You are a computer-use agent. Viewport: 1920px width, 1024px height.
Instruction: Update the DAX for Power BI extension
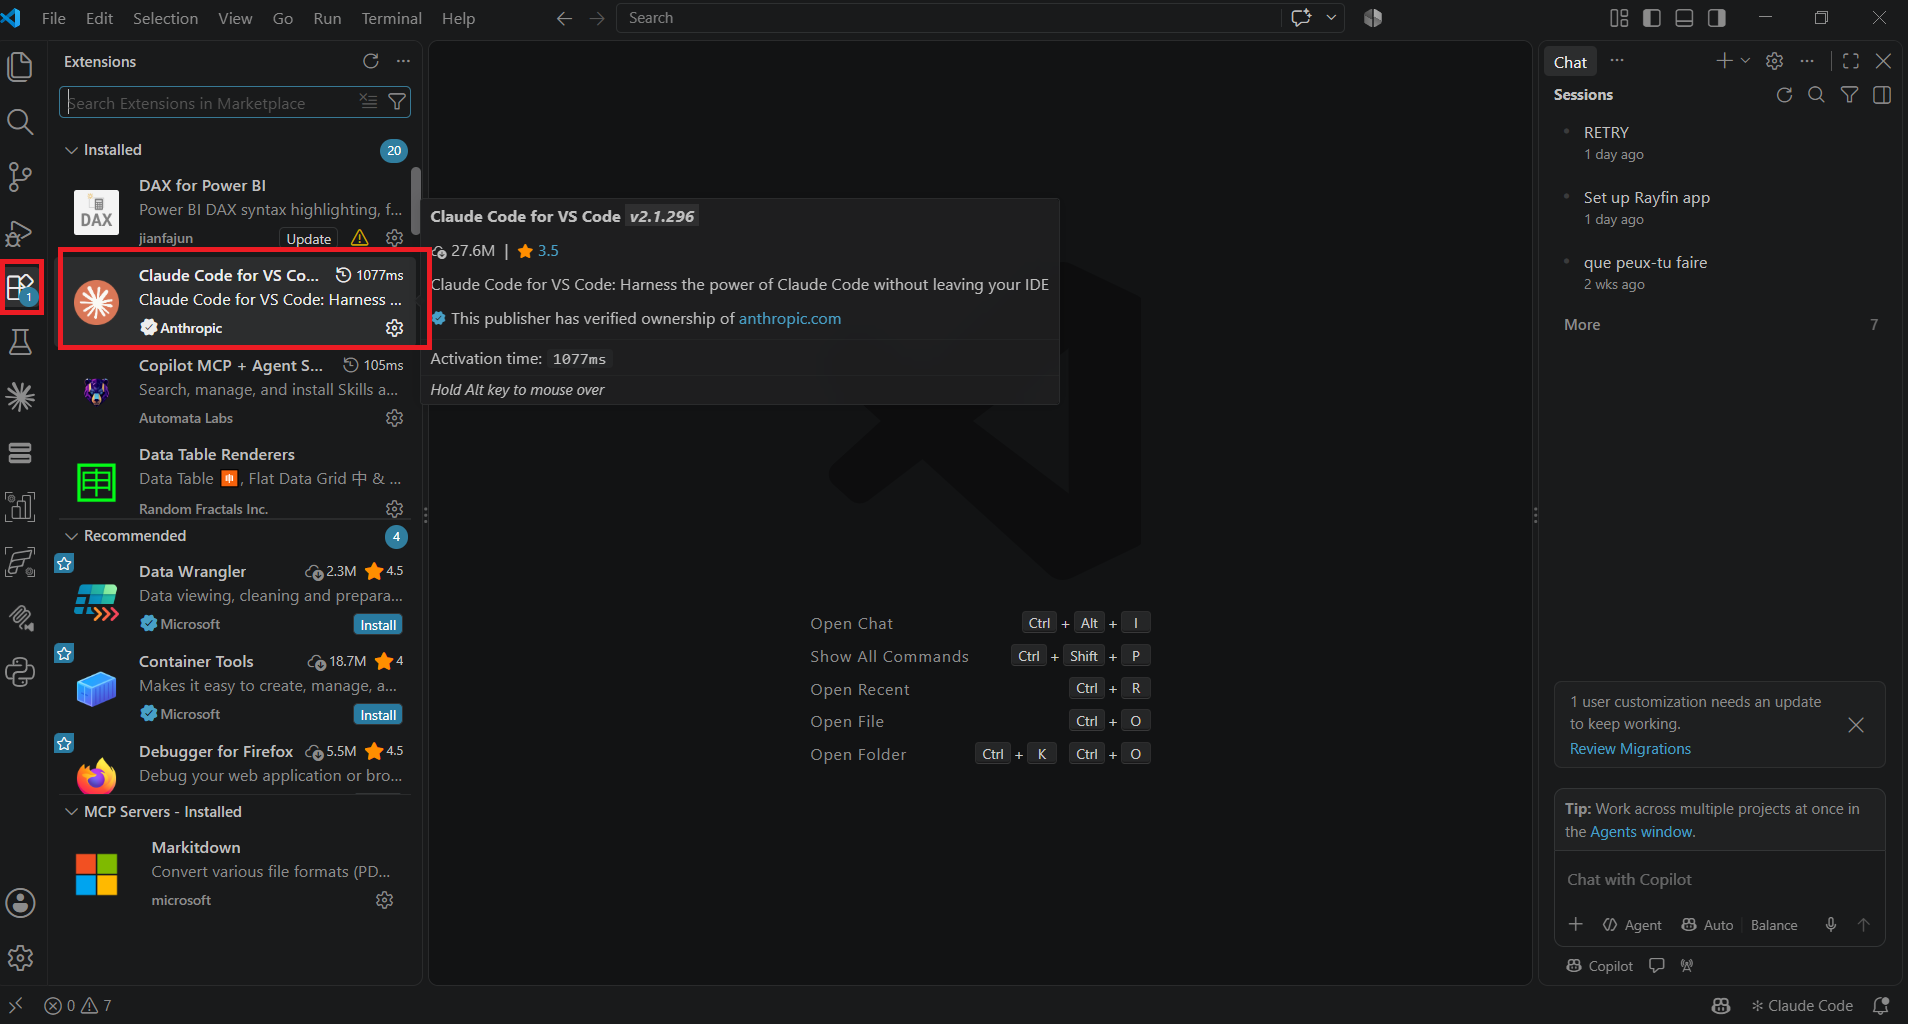pos(309,239)
